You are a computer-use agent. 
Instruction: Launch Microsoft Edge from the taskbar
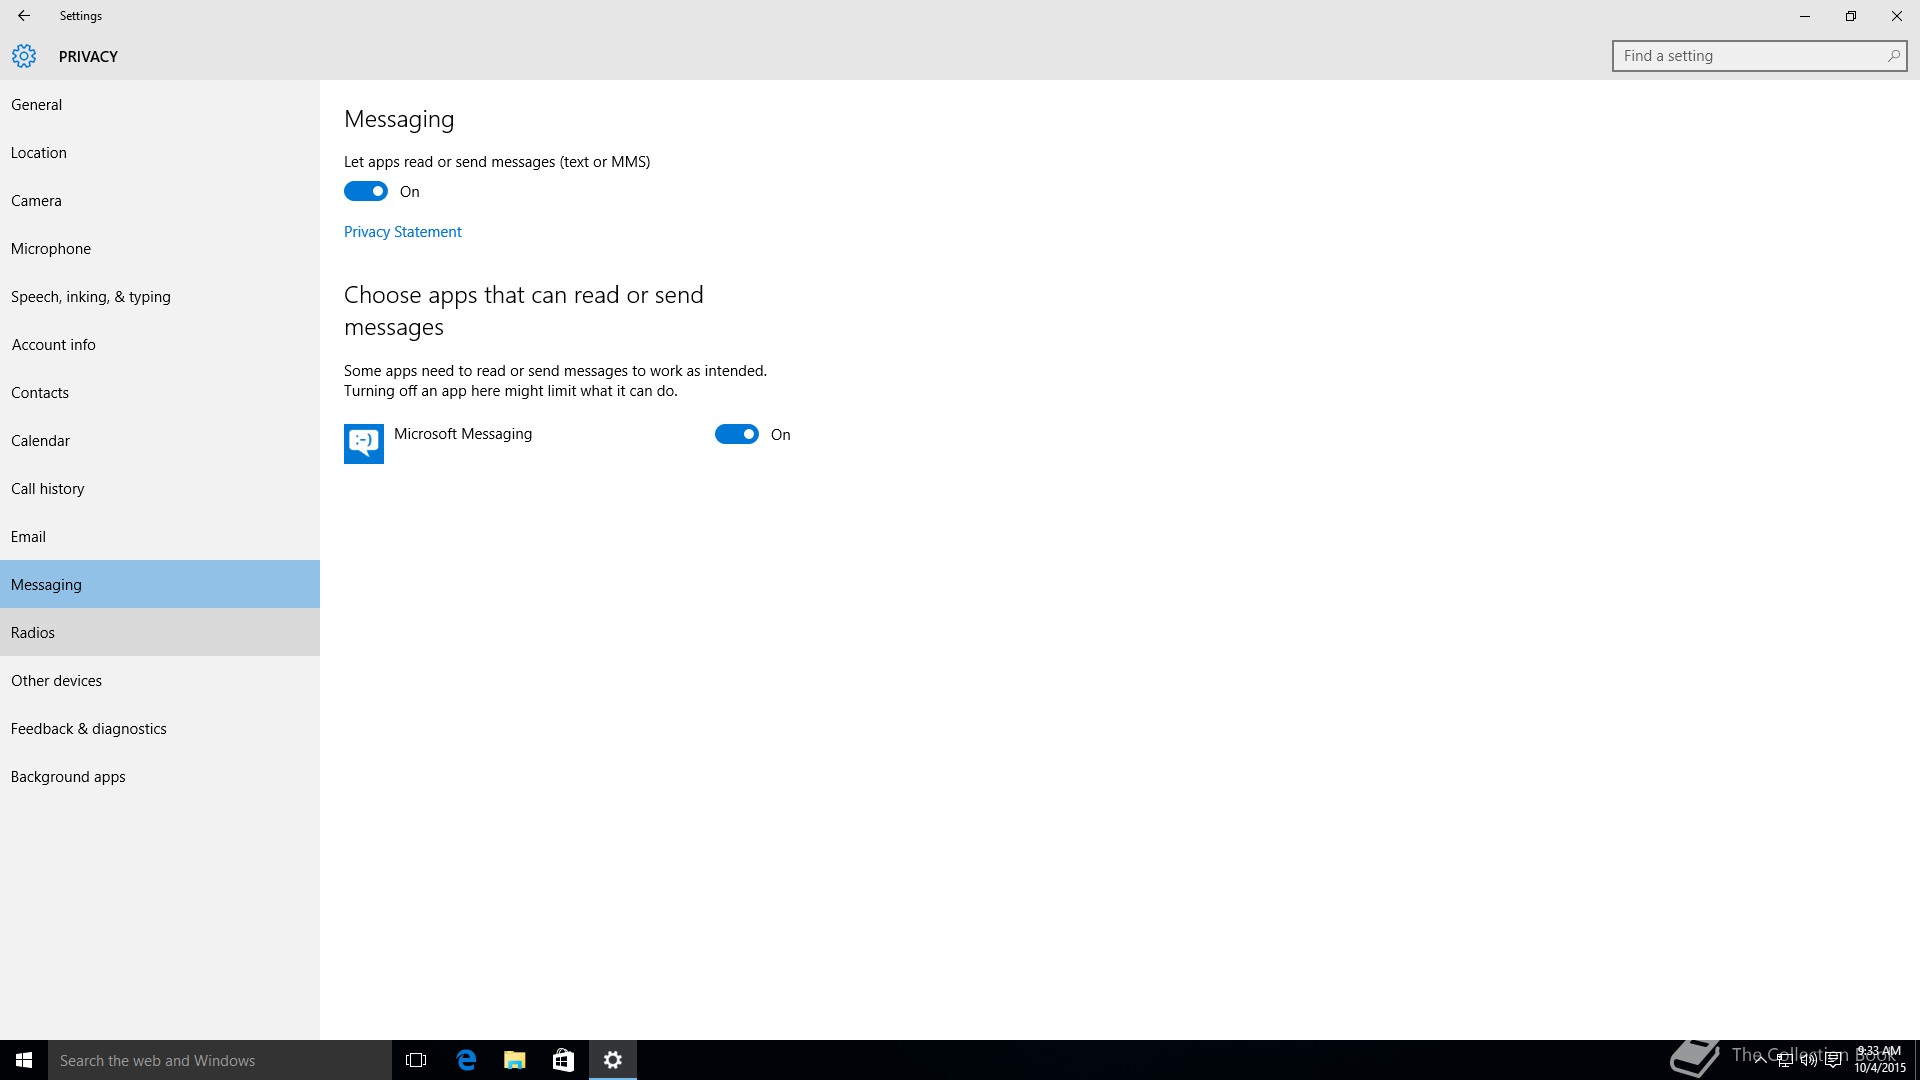pos(466,1060)
